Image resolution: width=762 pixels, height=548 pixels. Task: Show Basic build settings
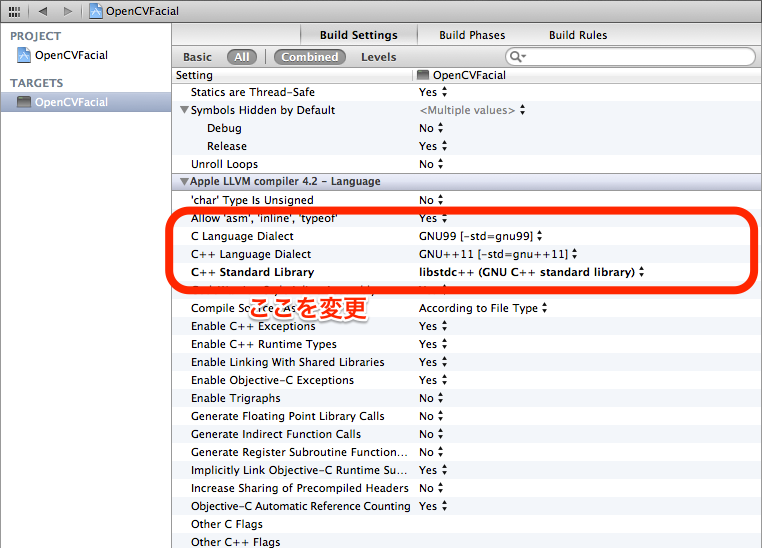click(x=197, y=57)
